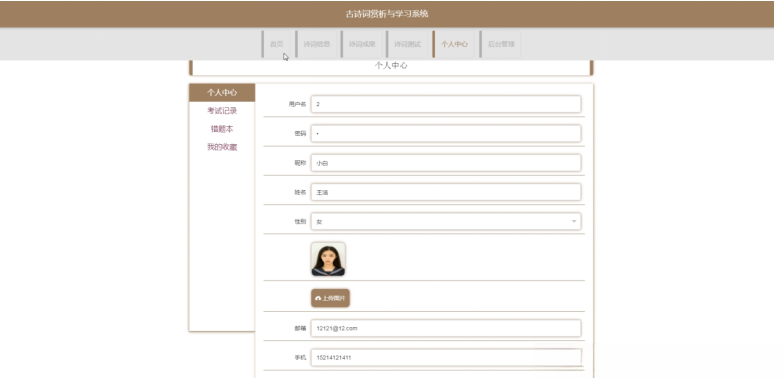
Task: Select the 个人中心 top navigation tab
Action: tap(453, 44)
